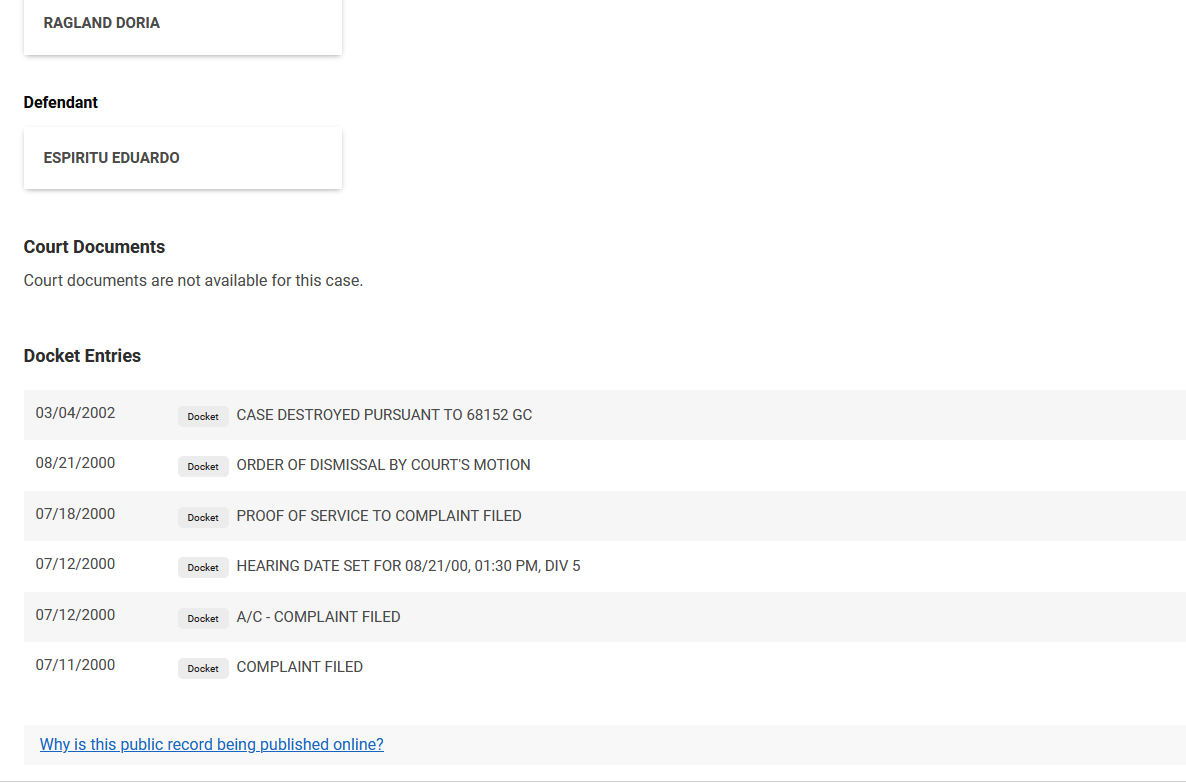Click the HEARING DATE SET FOR 08/21/00 entry
The width and height of the screenshot is (1186, 783).
coord(408,566)
